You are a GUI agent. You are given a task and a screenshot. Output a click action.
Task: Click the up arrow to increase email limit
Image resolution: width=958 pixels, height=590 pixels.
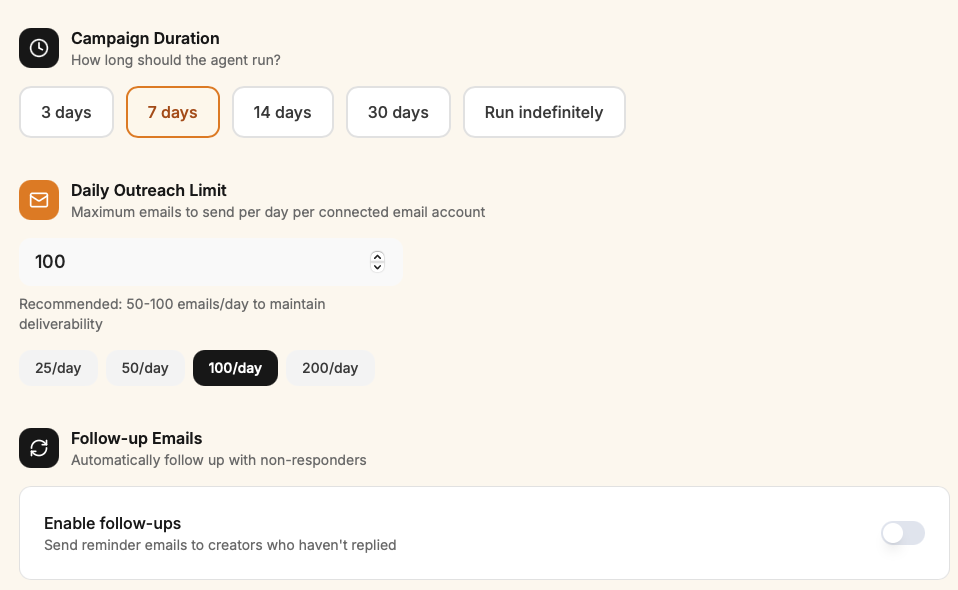pyautogui.click(x=378, y=256)
